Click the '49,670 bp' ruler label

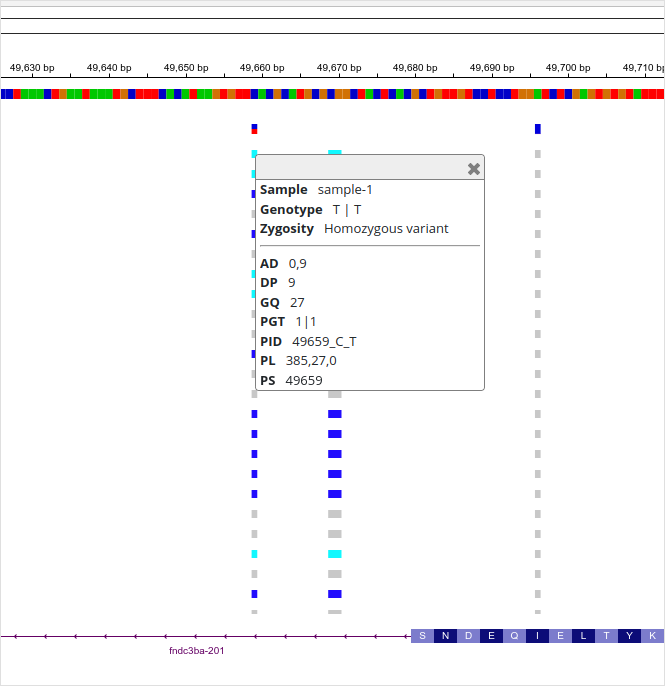pos(339,68)
